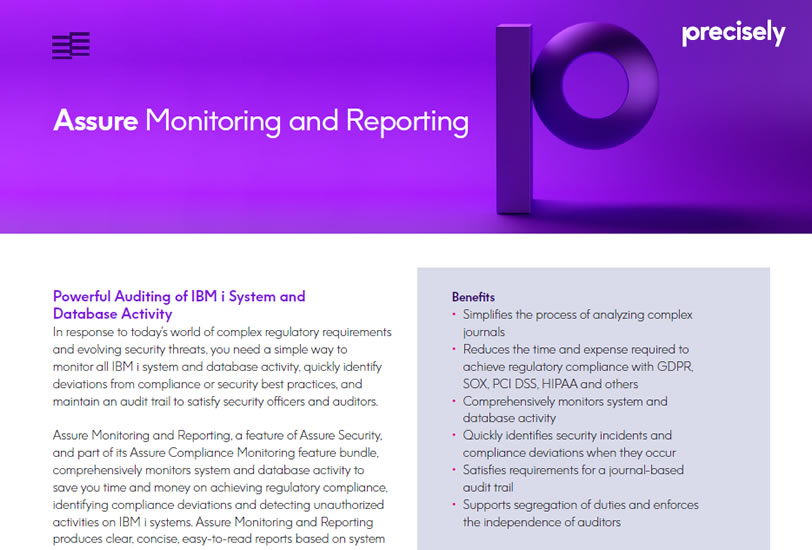Screen dimensions: 812x550
Task: Click the 'Assure Monitoring and Reporting' title
Action: click(x=261, y=121)
